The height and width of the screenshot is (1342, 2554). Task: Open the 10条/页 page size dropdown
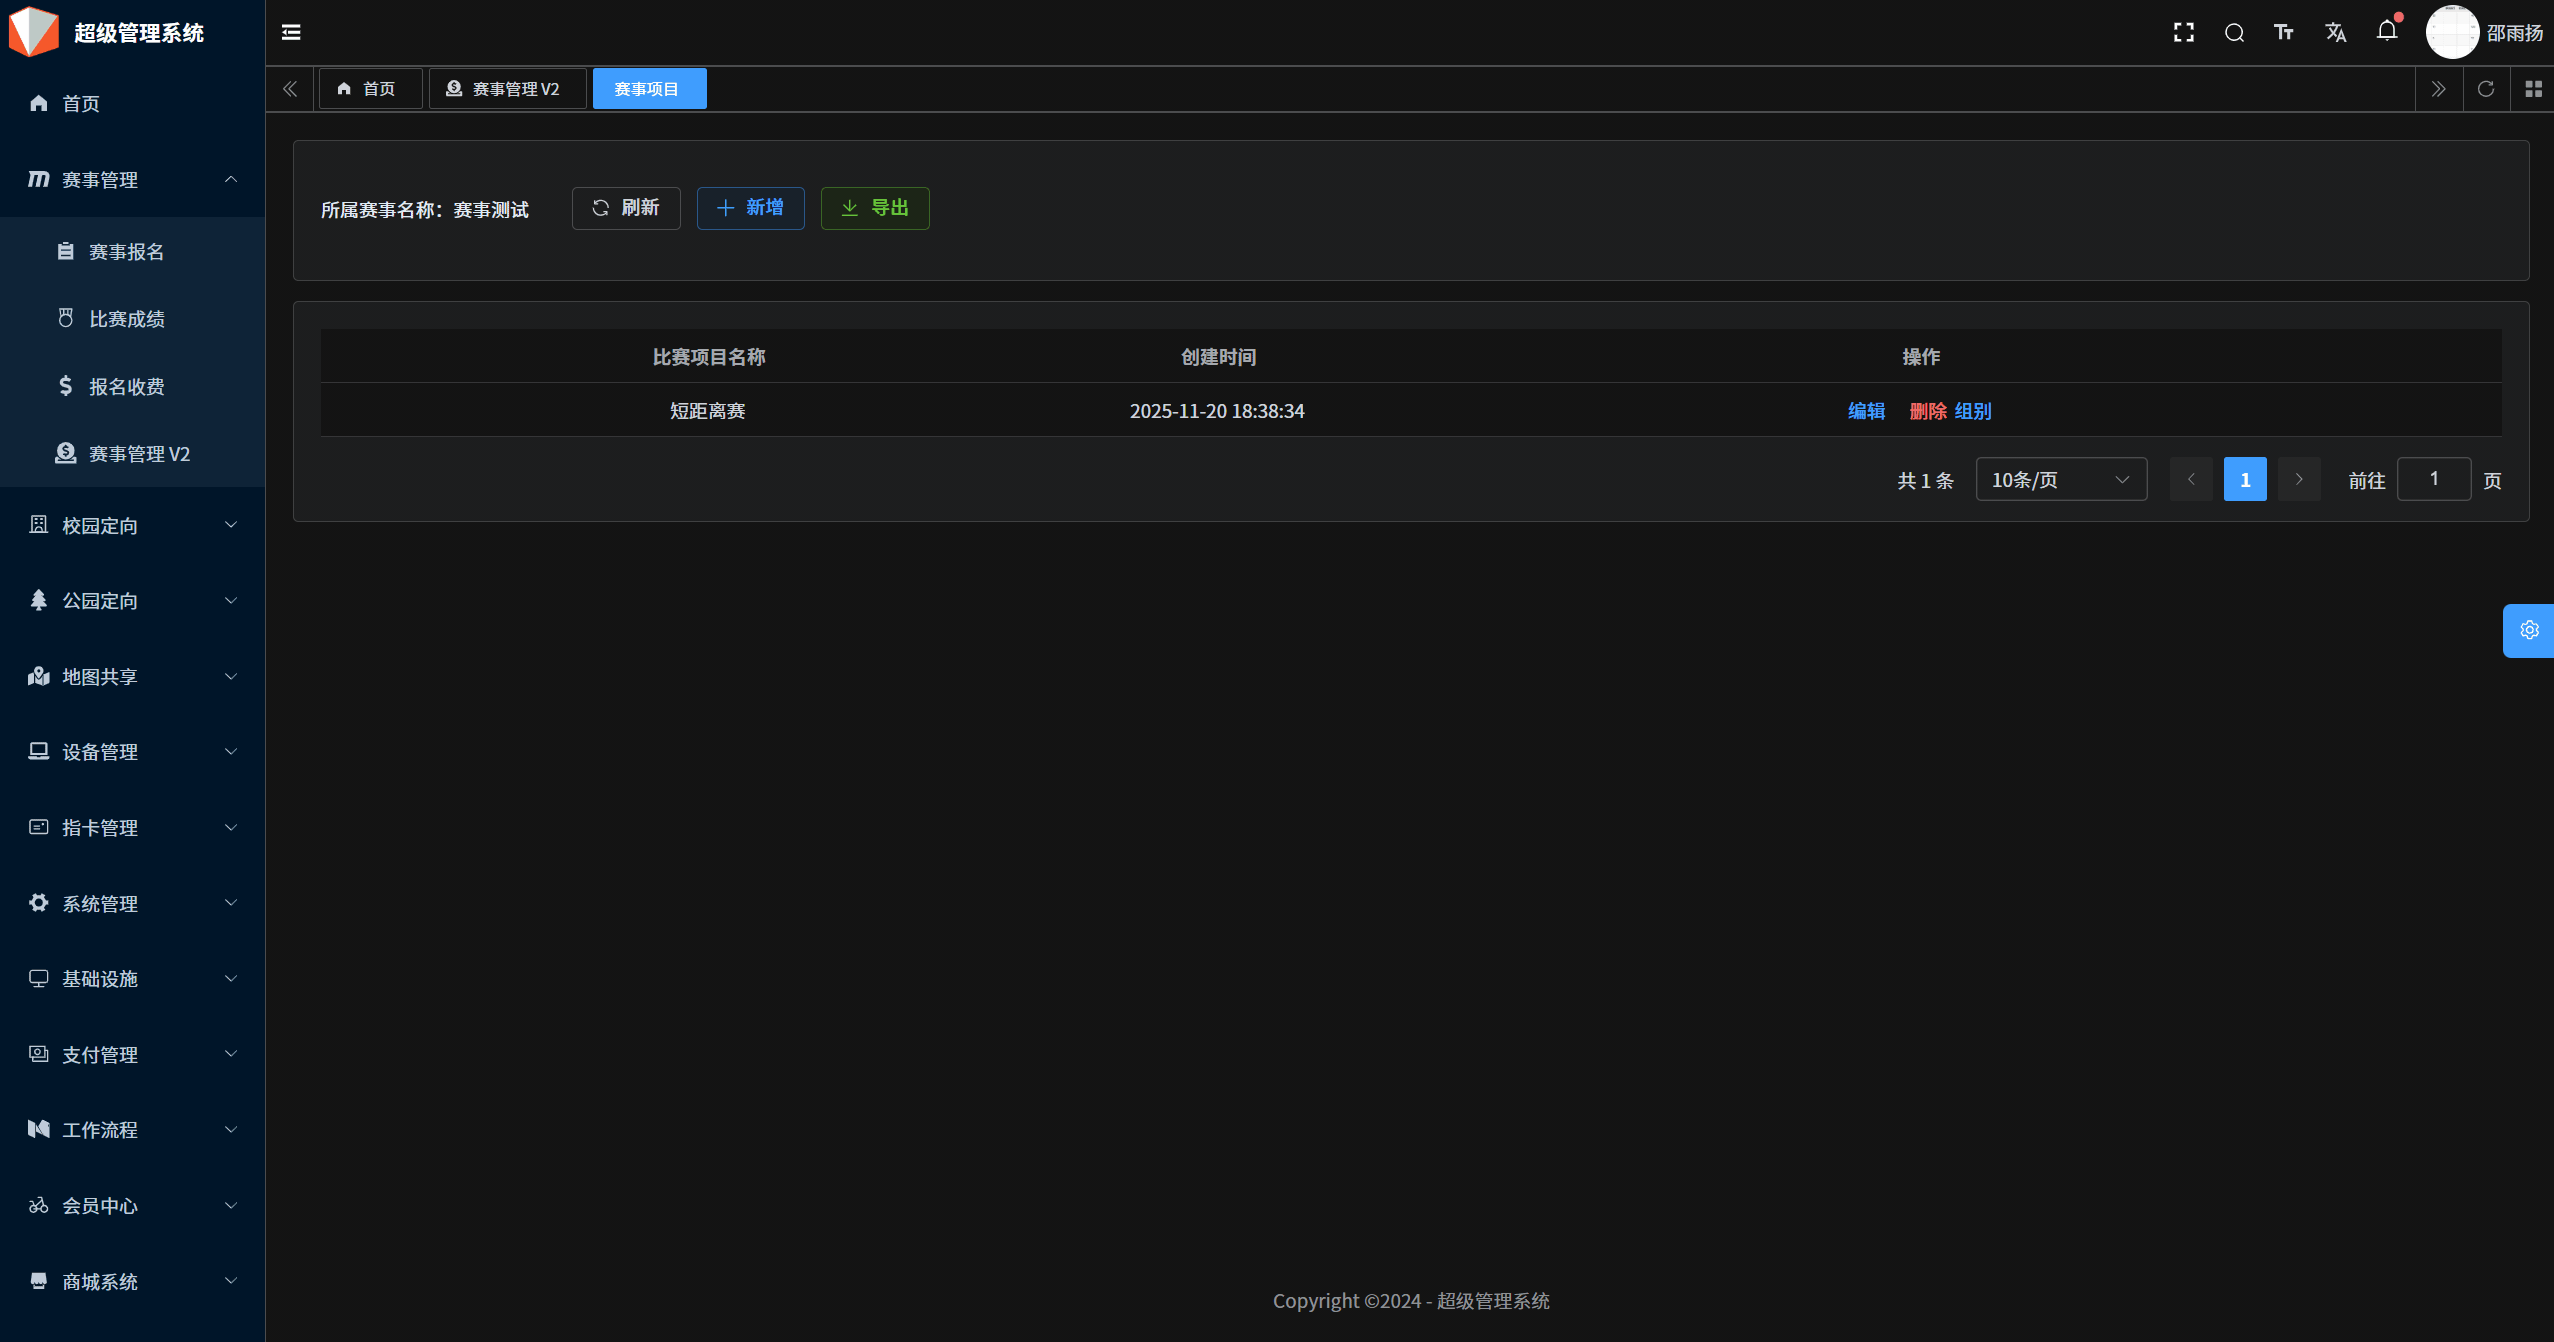tap(2060, 480)
